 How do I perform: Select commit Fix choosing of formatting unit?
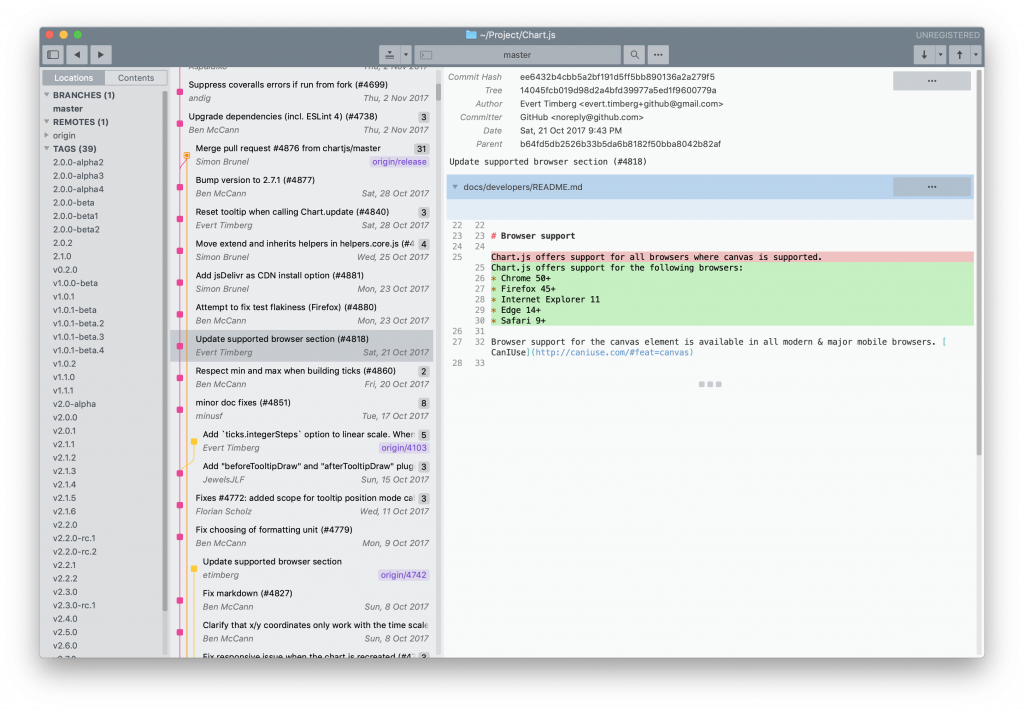click(304, 536)
